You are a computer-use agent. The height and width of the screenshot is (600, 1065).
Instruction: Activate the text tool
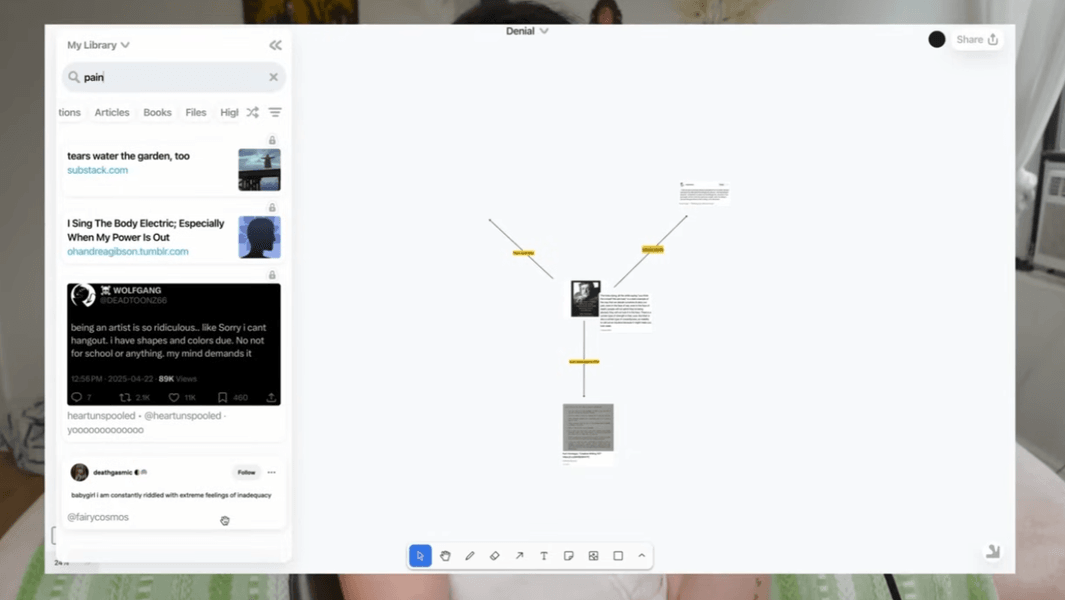point(544,556)
